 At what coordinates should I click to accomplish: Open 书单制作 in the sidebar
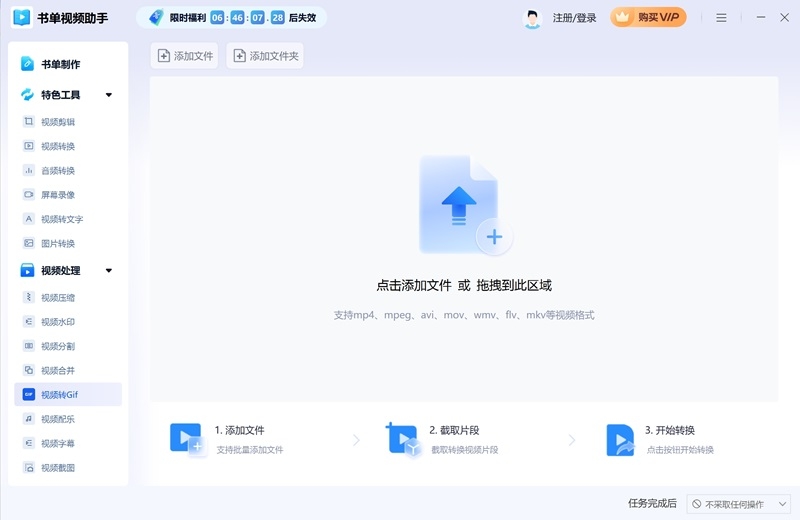pos(60,64)
